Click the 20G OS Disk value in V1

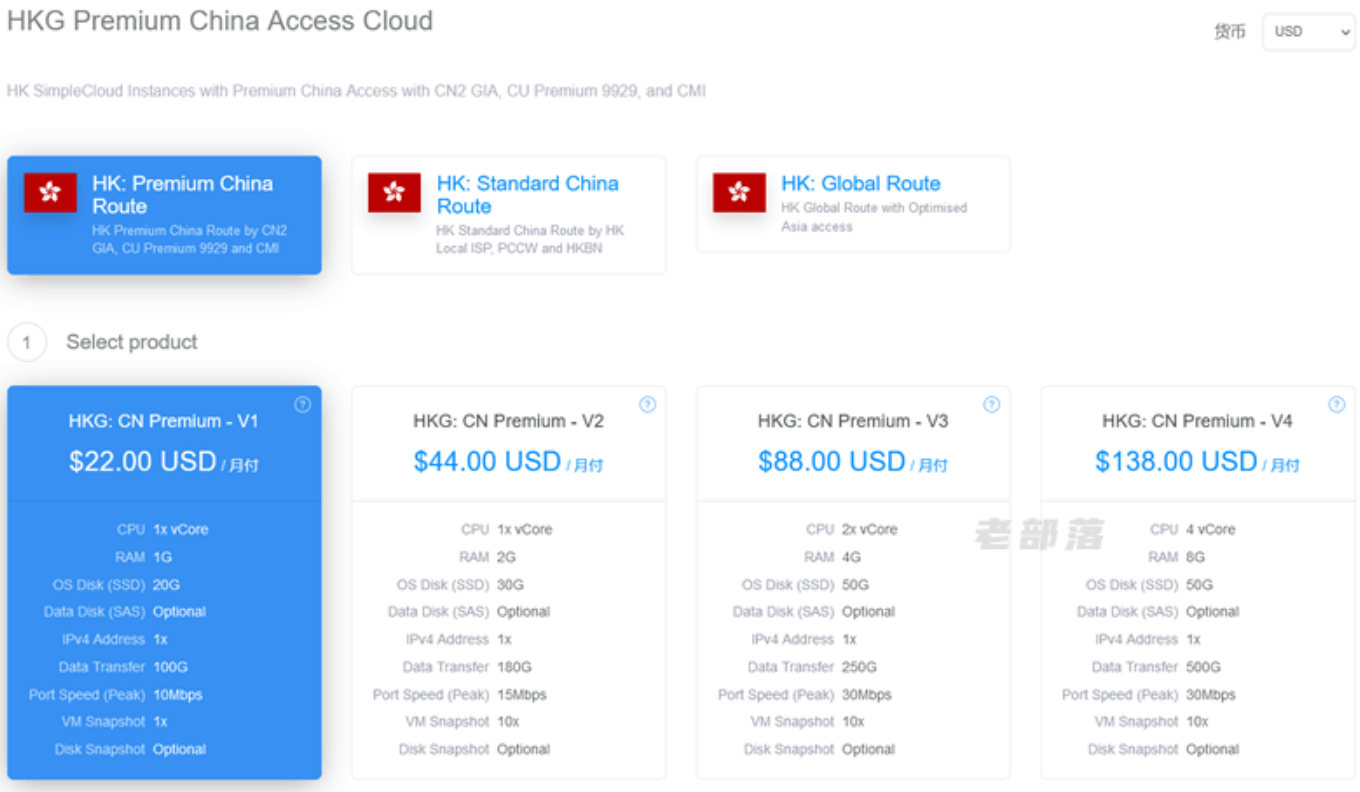pos(166,585)
